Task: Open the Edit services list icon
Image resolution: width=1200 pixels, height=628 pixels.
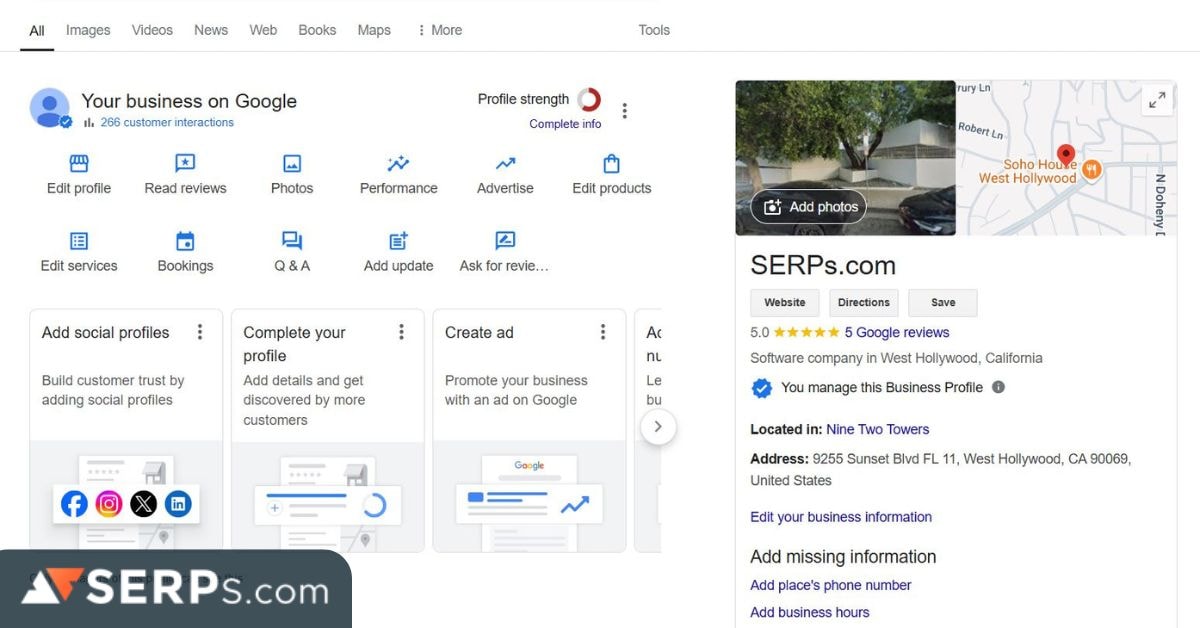Action: click(79, 241)
